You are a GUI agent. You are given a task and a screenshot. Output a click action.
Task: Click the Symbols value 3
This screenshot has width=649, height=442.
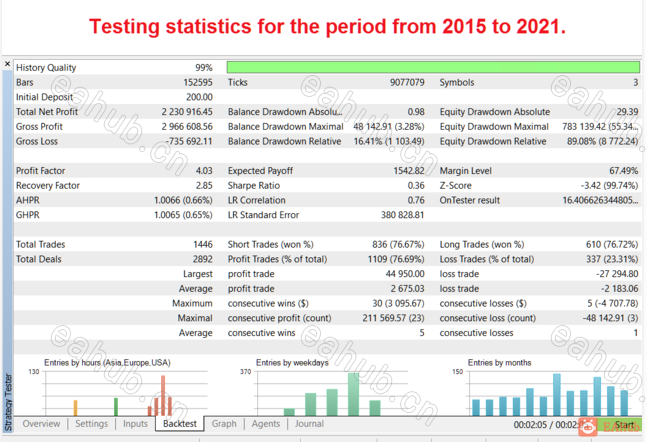(635, 82)
